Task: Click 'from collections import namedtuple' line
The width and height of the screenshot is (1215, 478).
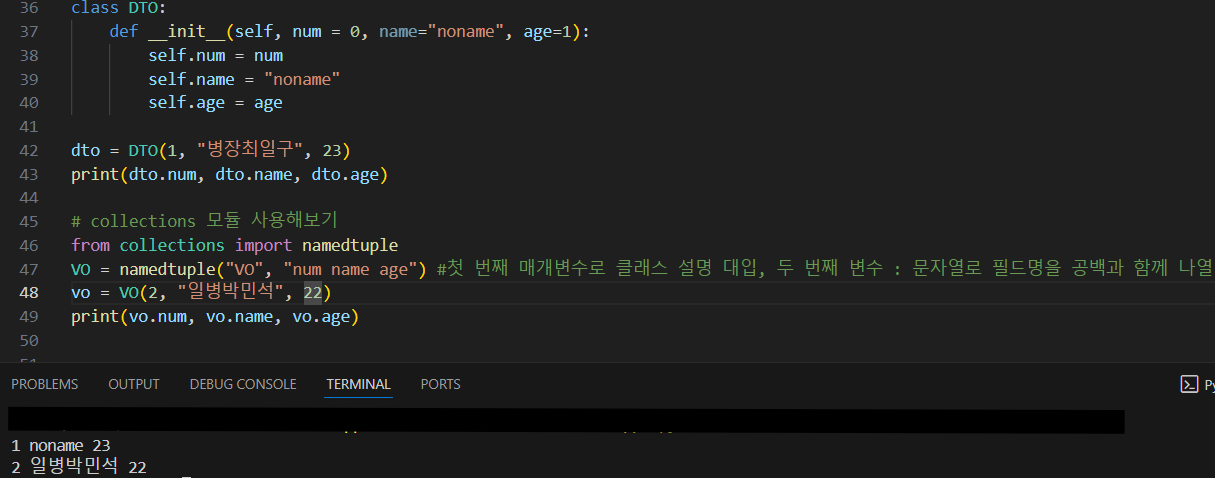Action: (x=235, y=245)
